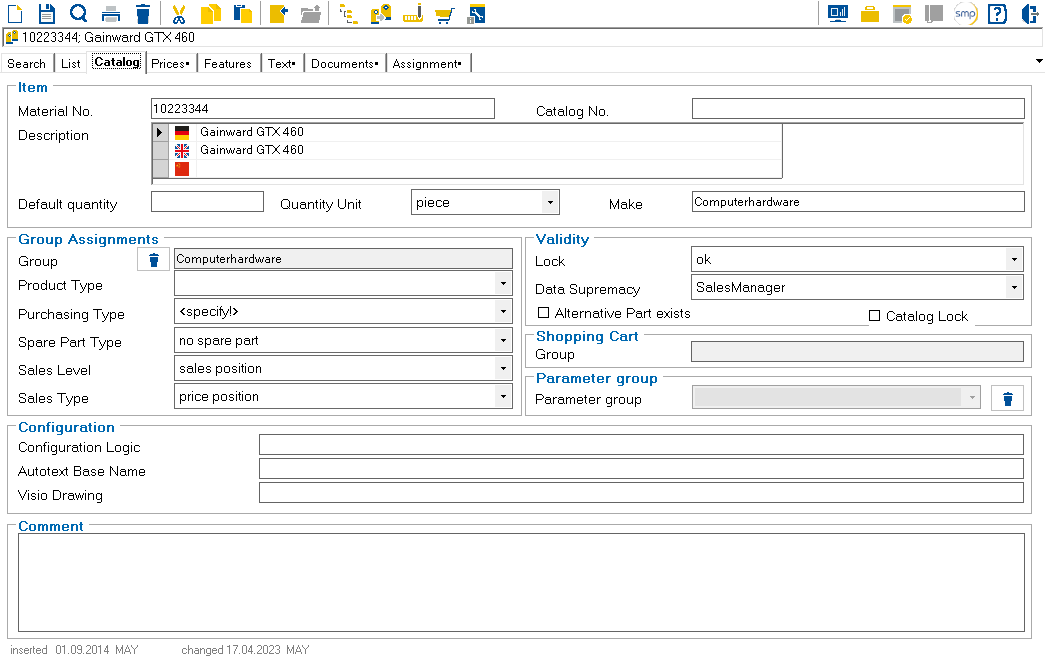The width and height of the screenshot is (1045, 660).
Task: Click the wrench tools icon
Action: point(477,13)
